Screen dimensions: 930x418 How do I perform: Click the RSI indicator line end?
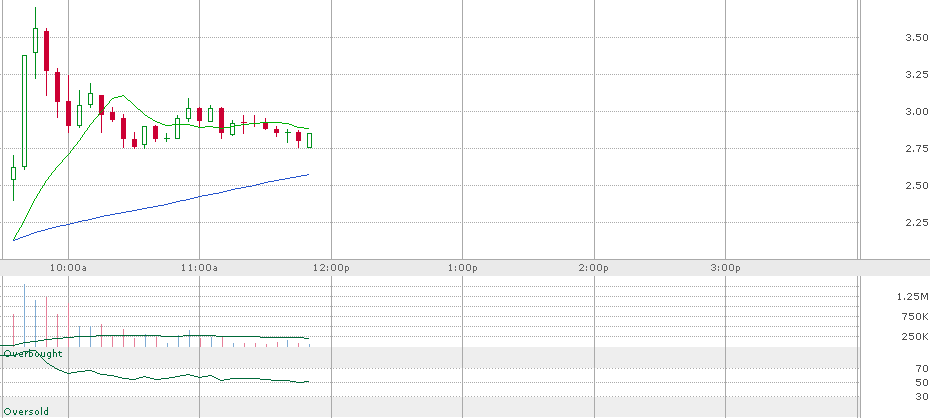(x=308, y=382)
